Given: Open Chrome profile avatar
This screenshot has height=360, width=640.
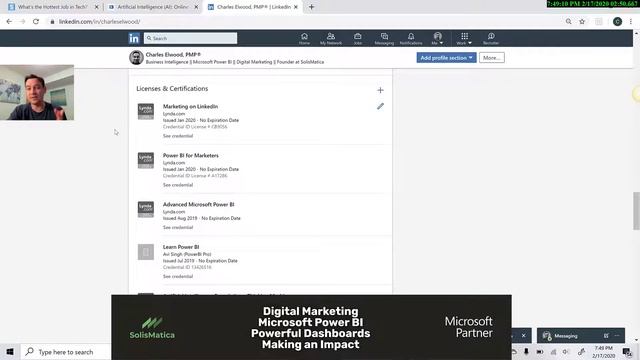Looking at the screenshot, I should (617, 22).
